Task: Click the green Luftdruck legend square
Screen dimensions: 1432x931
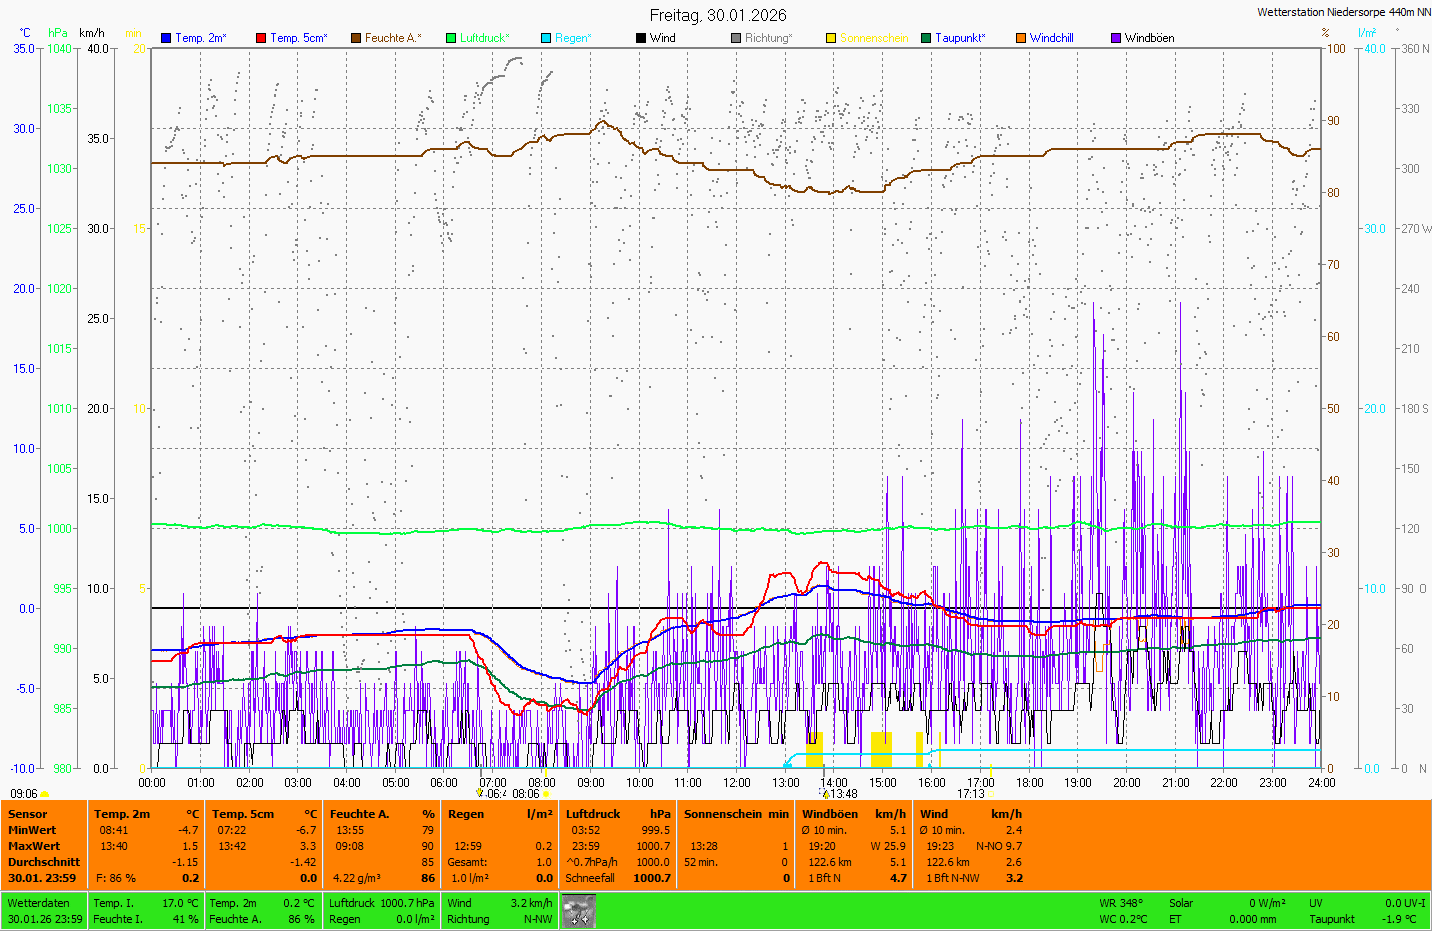Action: (x=451, y=38)
